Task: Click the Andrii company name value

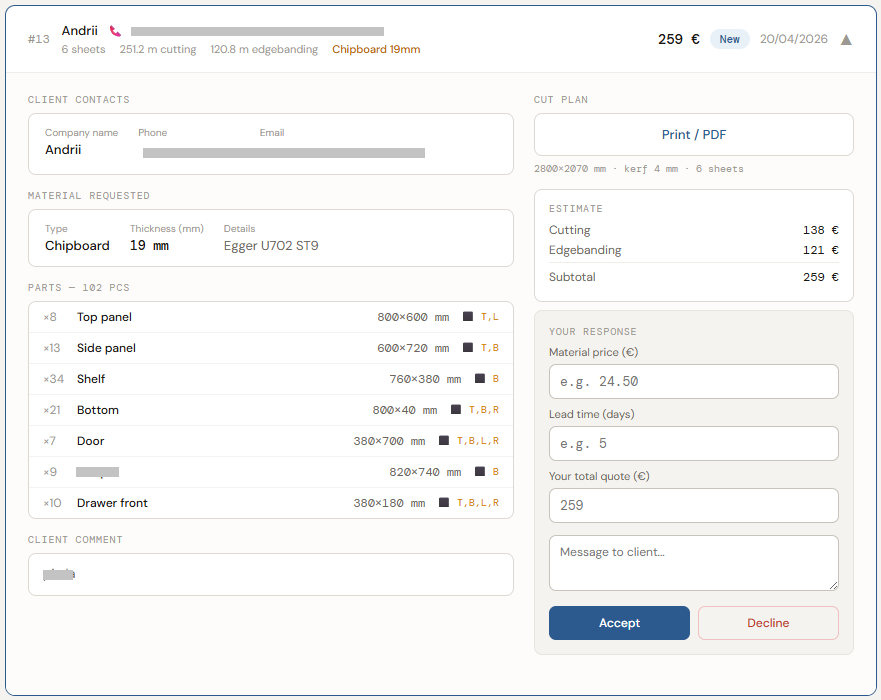Action: coord(63,149)
